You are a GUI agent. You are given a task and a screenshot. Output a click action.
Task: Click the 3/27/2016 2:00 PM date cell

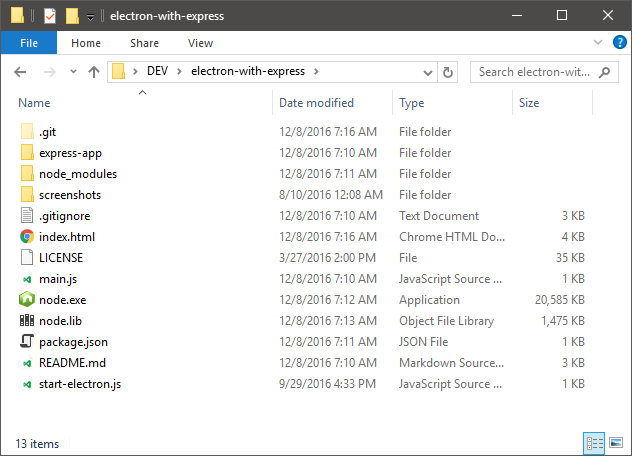point(327,258)
